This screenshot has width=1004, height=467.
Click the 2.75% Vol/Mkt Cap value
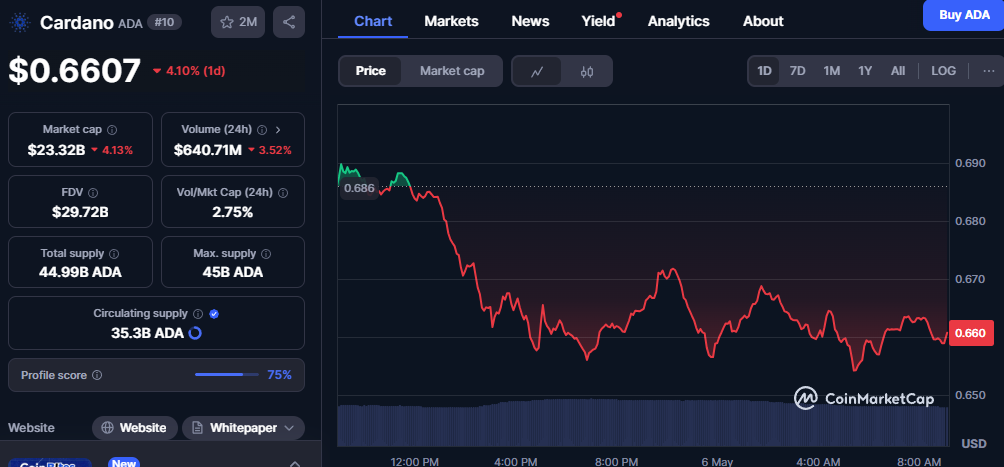pos(232,211)
